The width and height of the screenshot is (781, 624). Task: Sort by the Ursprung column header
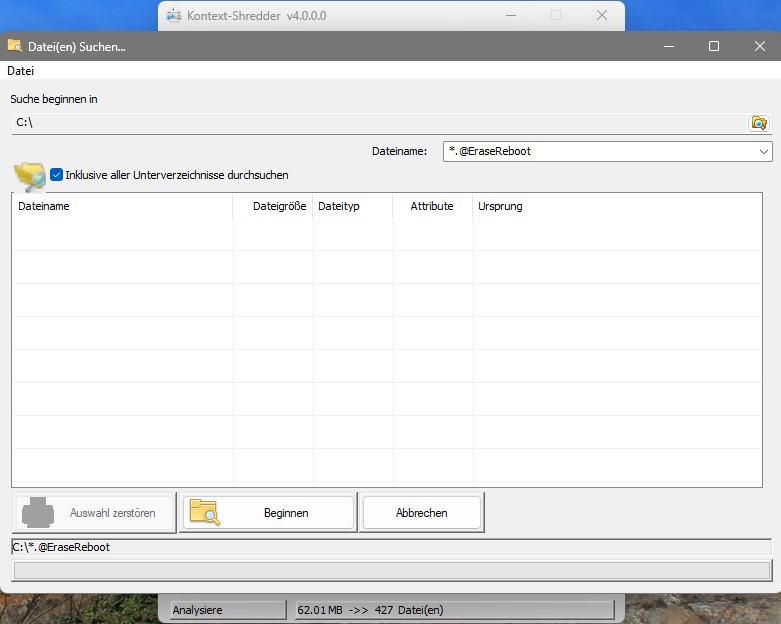pos(617,206)
